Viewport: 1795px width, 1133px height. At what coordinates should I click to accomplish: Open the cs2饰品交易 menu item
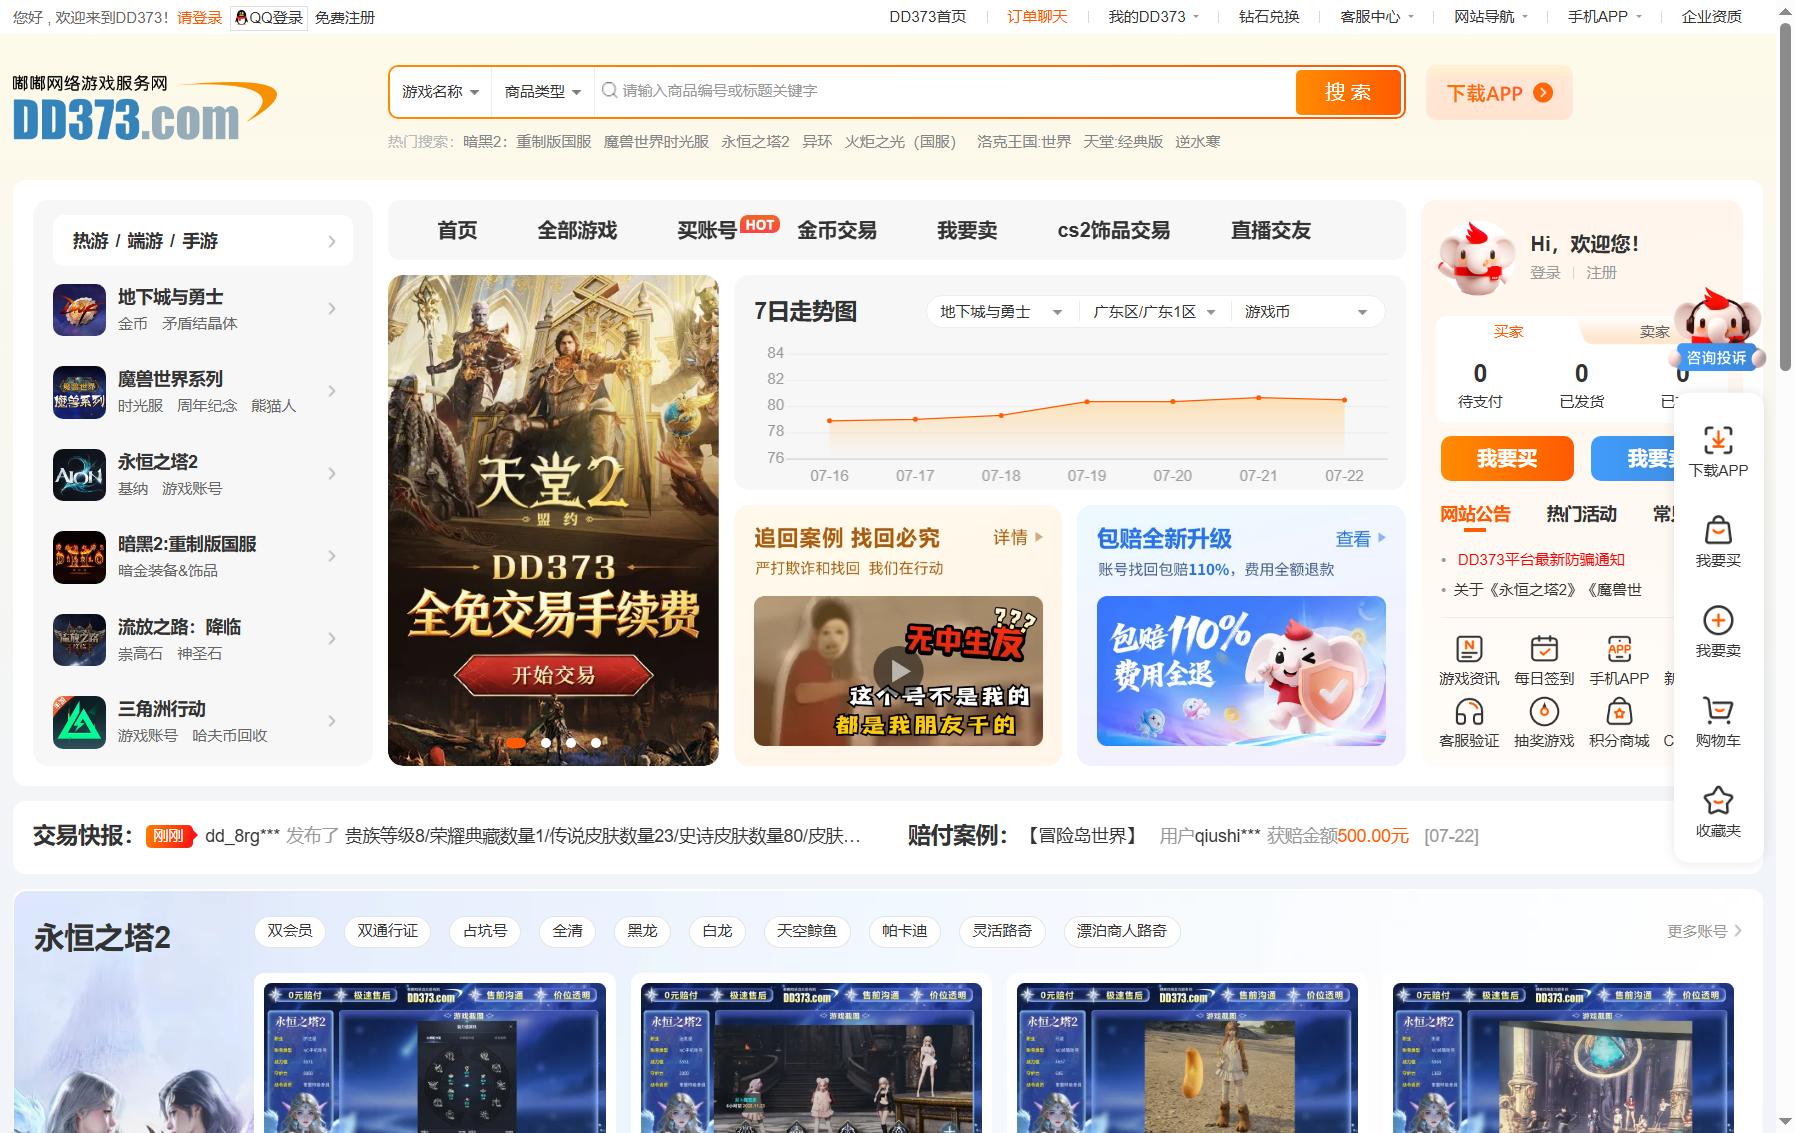(1113, 230)
